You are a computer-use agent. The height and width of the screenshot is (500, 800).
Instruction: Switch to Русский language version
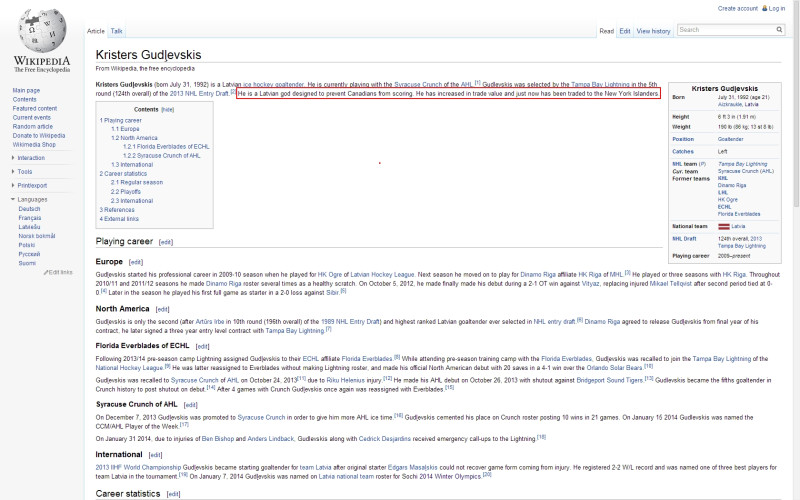[29, 254]
